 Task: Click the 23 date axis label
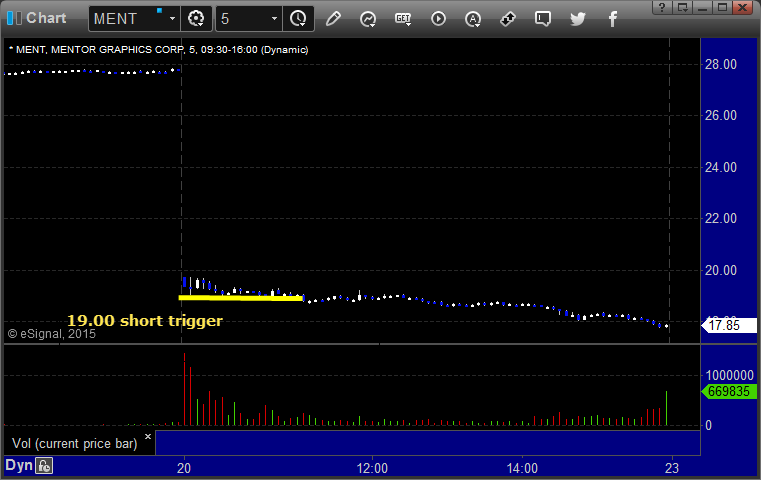click(672, 468)
